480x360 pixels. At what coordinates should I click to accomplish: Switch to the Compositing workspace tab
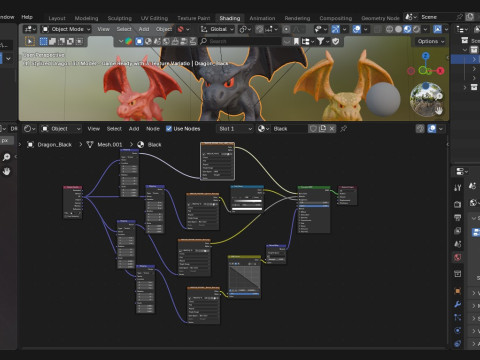[x=336, y=18]
